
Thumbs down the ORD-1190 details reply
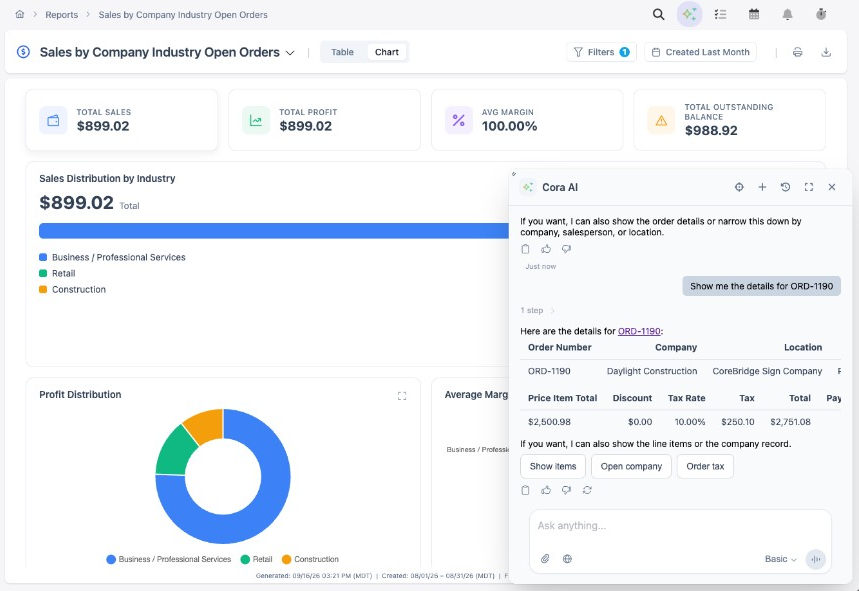pyautogui.click(x=566, y=490)
